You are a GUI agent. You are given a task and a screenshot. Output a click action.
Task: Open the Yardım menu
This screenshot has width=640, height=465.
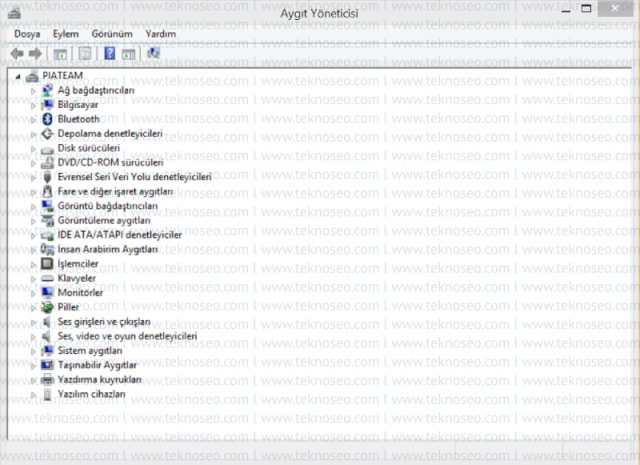pyautogui.click(x=161, y=34)
